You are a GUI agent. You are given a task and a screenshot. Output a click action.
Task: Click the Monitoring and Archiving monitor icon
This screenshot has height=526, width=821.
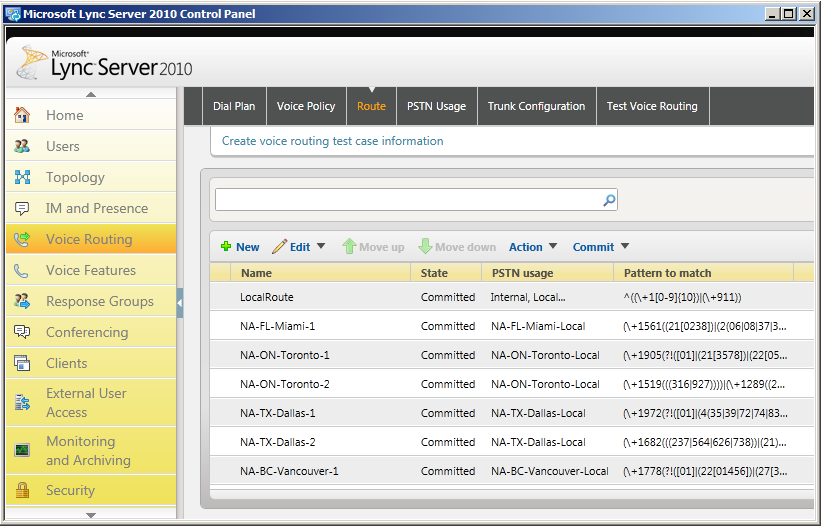22,450
